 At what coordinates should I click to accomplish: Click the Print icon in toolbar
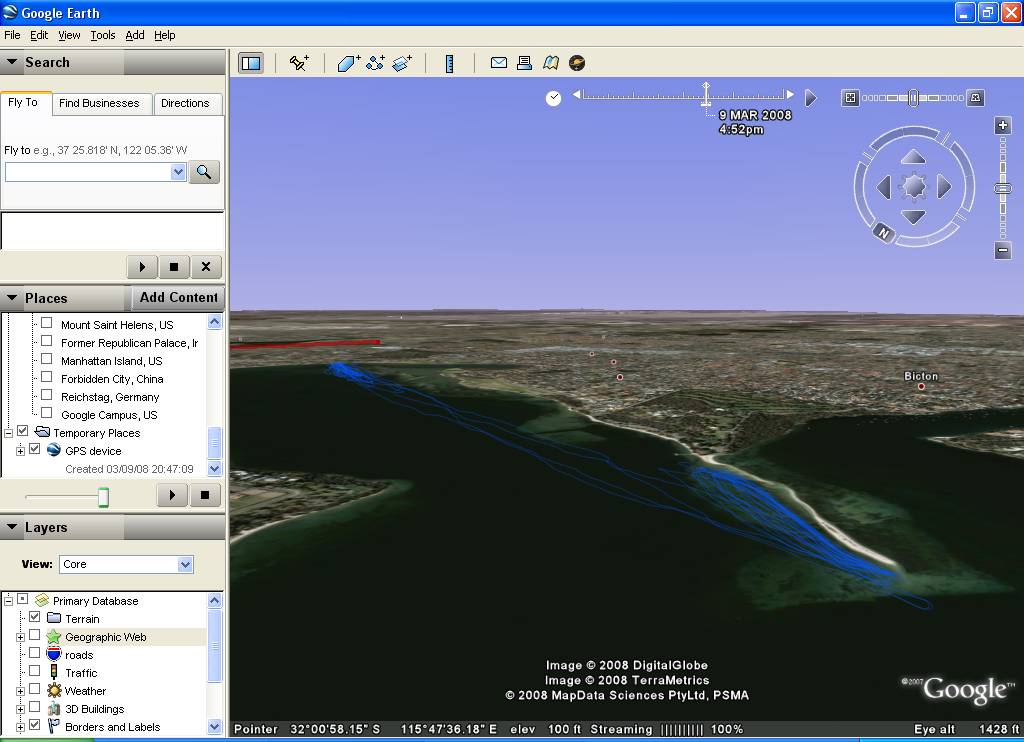524,63
